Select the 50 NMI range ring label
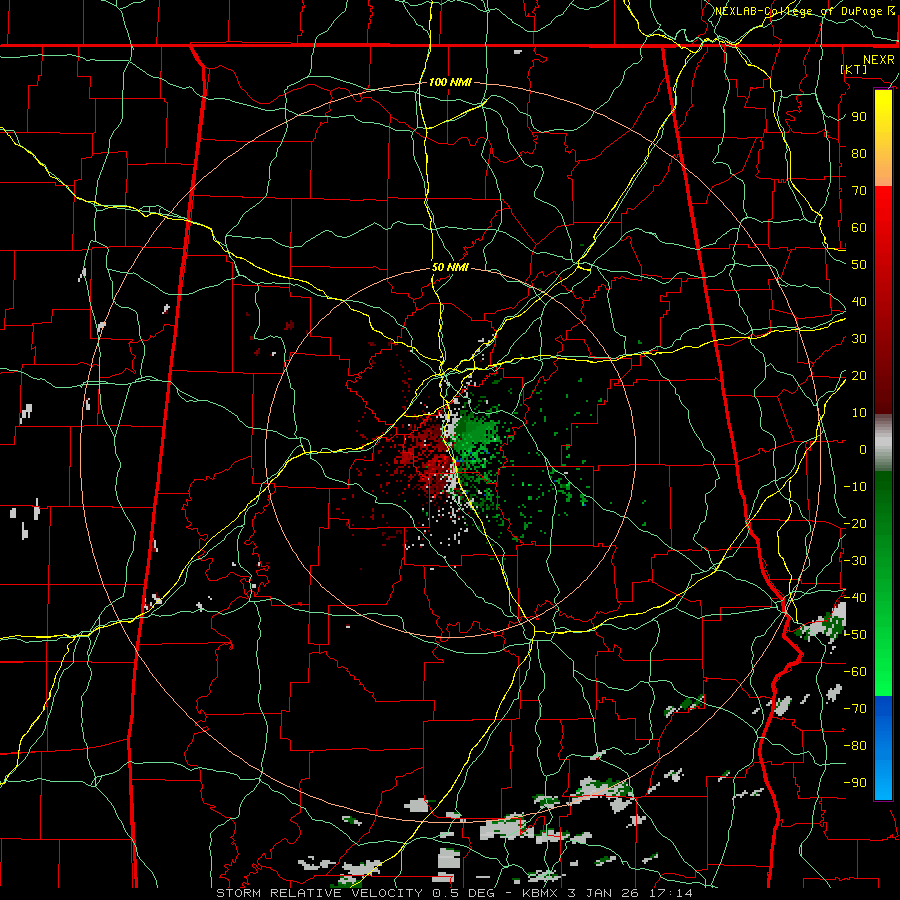Image resolution: width=900 pixels, height=900 pixels. [450, 267]
